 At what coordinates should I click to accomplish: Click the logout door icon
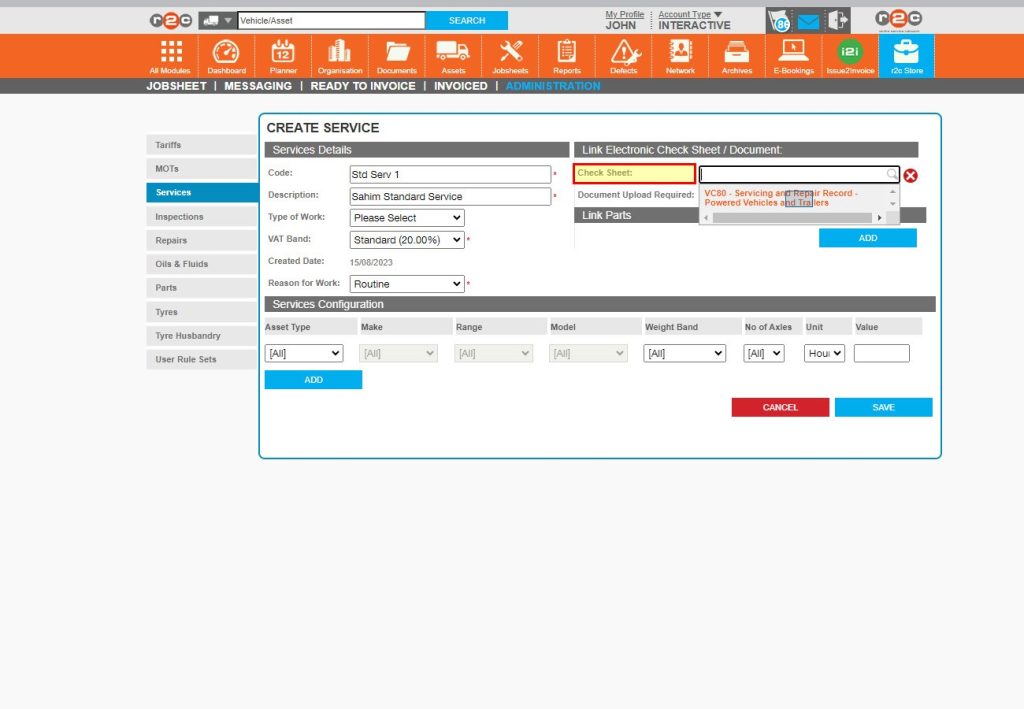(x=837, y=20)
